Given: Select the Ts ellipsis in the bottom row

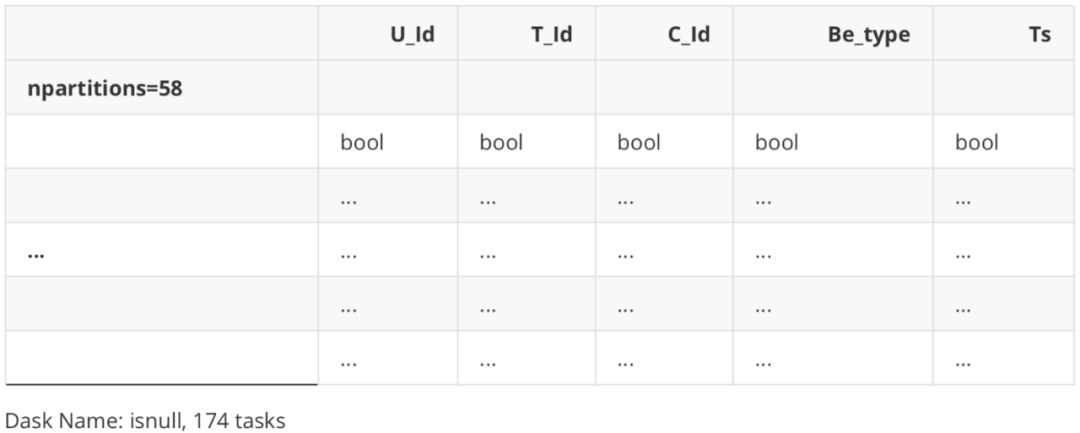Looking at the screenshot, I should (963, 363).
